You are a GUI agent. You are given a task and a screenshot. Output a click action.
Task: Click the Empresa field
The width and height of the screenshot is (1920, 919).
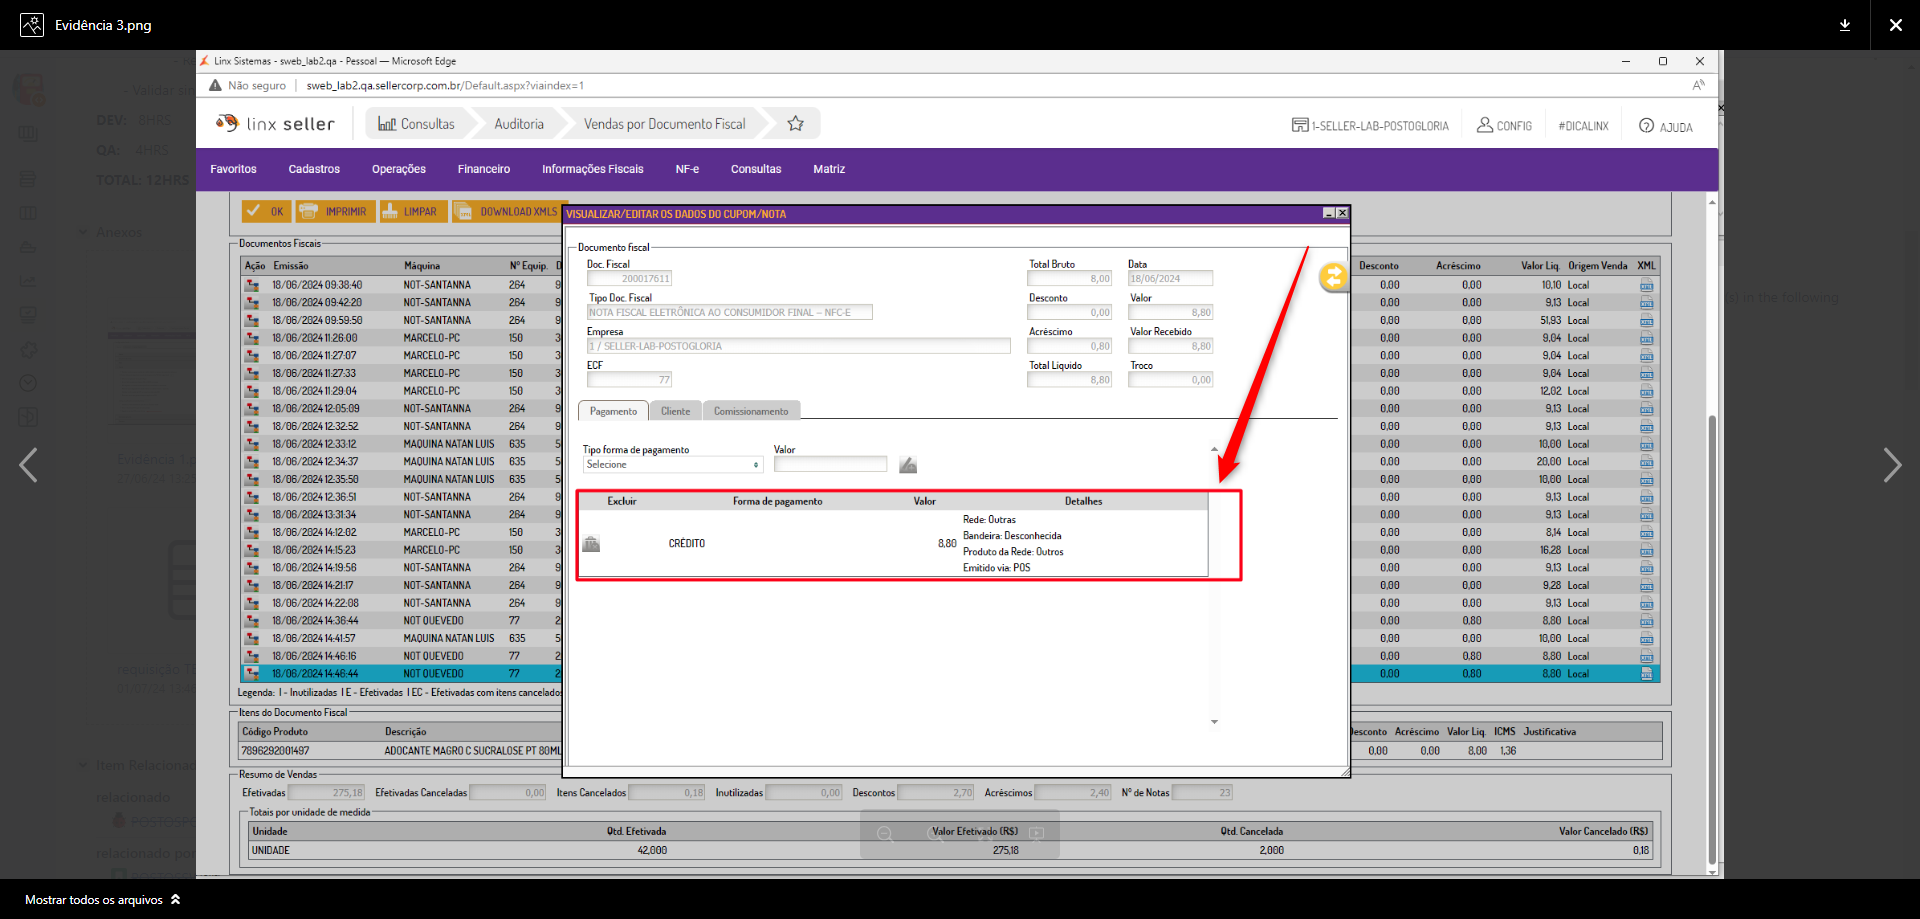799,347
